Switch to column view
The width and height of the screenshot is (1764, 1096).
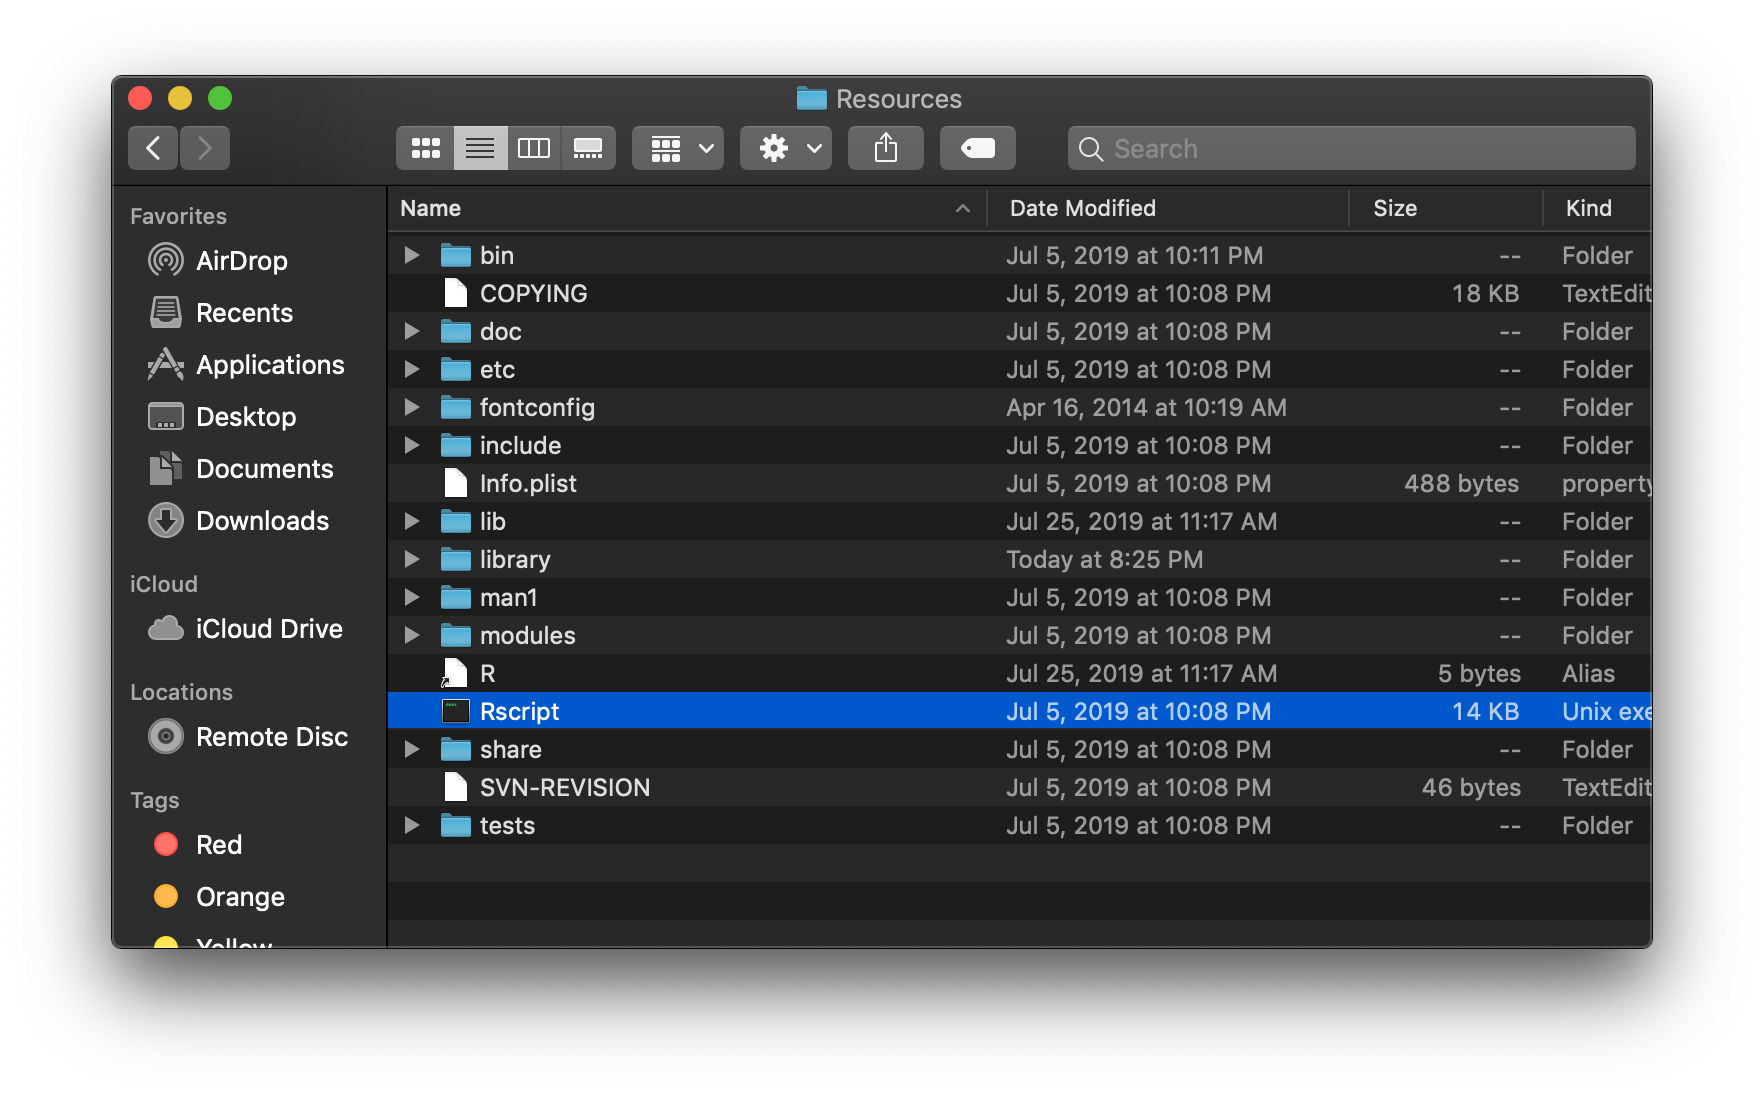point(534,148)
